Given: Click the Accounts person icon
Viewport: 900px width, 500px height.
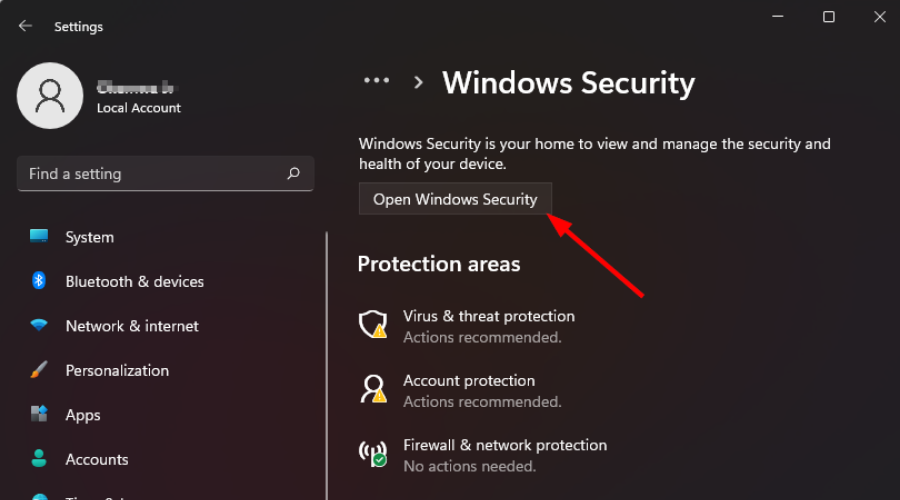Looking at the screenshot, I should click(39, 459).
